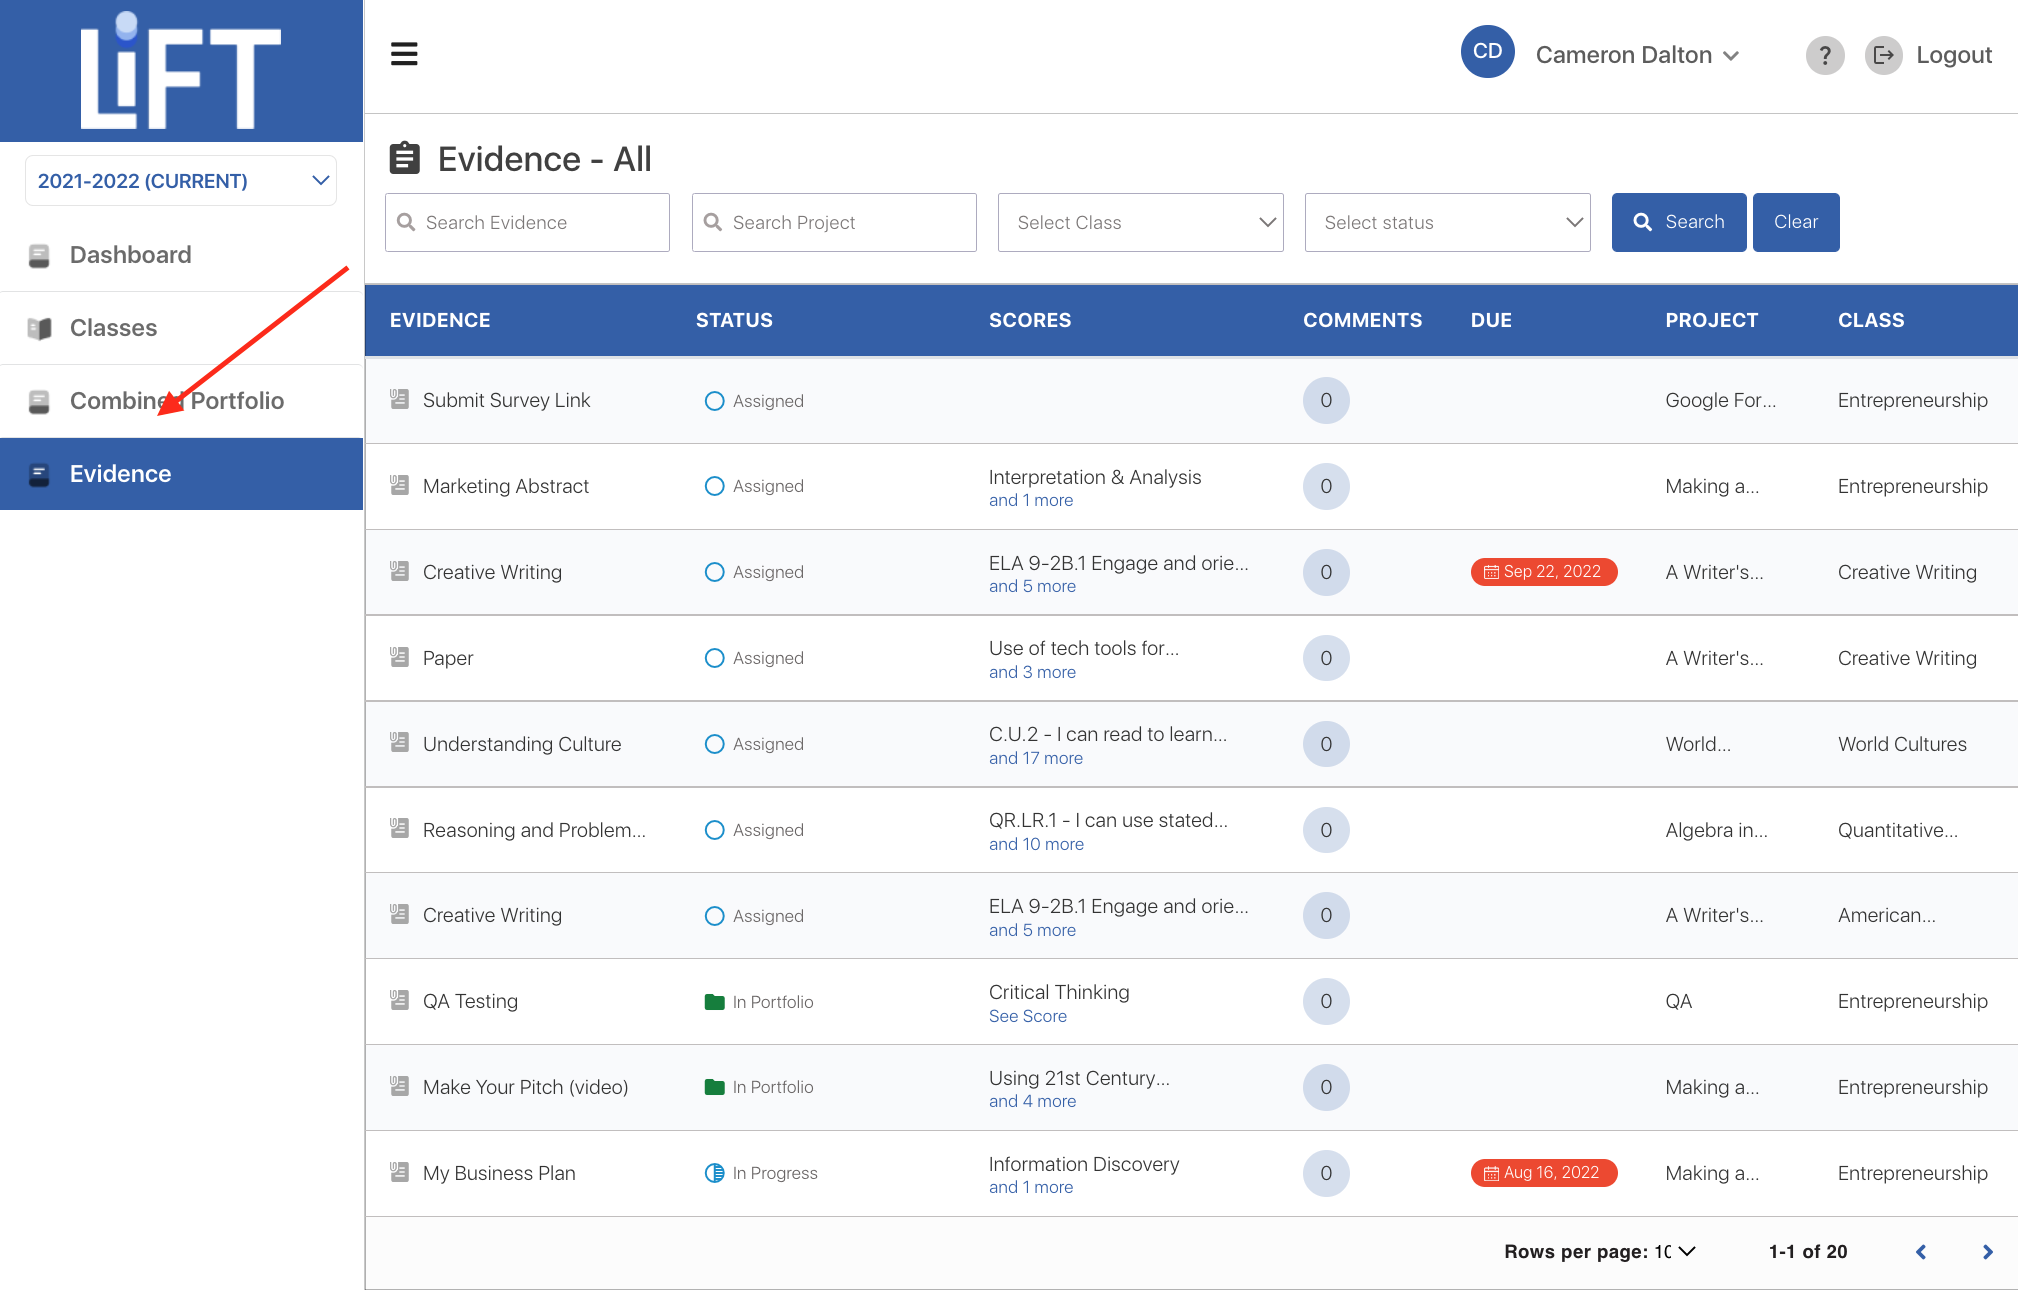Image resolution: width=2018 pixels, height=1290 pixels.
Task: Click In Progress status icon for My Business Plan
Action: coord(714,1173)
